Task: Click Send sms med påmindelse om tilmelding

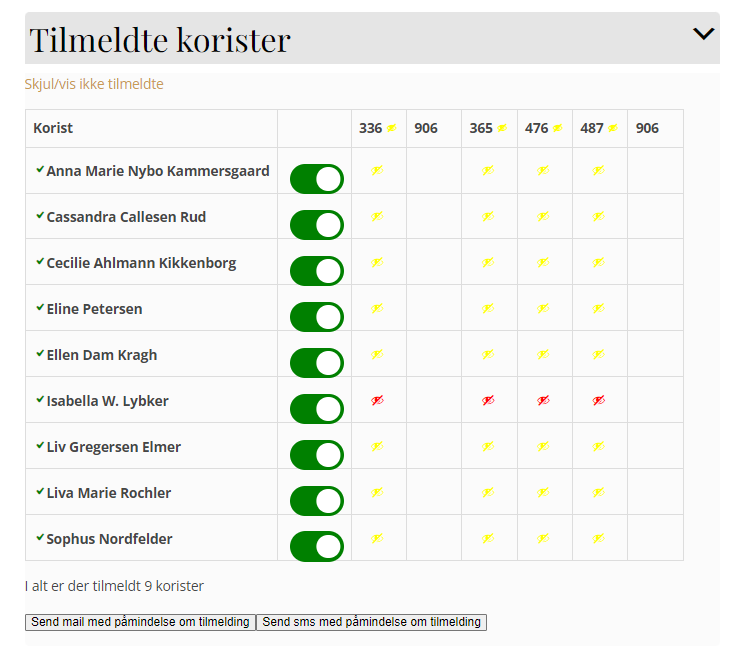Action: coord(371,622)
